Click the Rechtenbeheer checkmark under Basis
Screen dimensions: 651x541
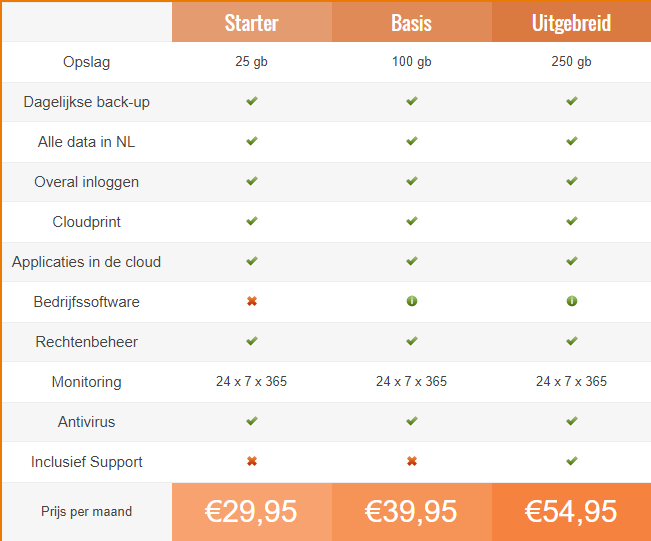pyautogui.click(x=412, y=341)
